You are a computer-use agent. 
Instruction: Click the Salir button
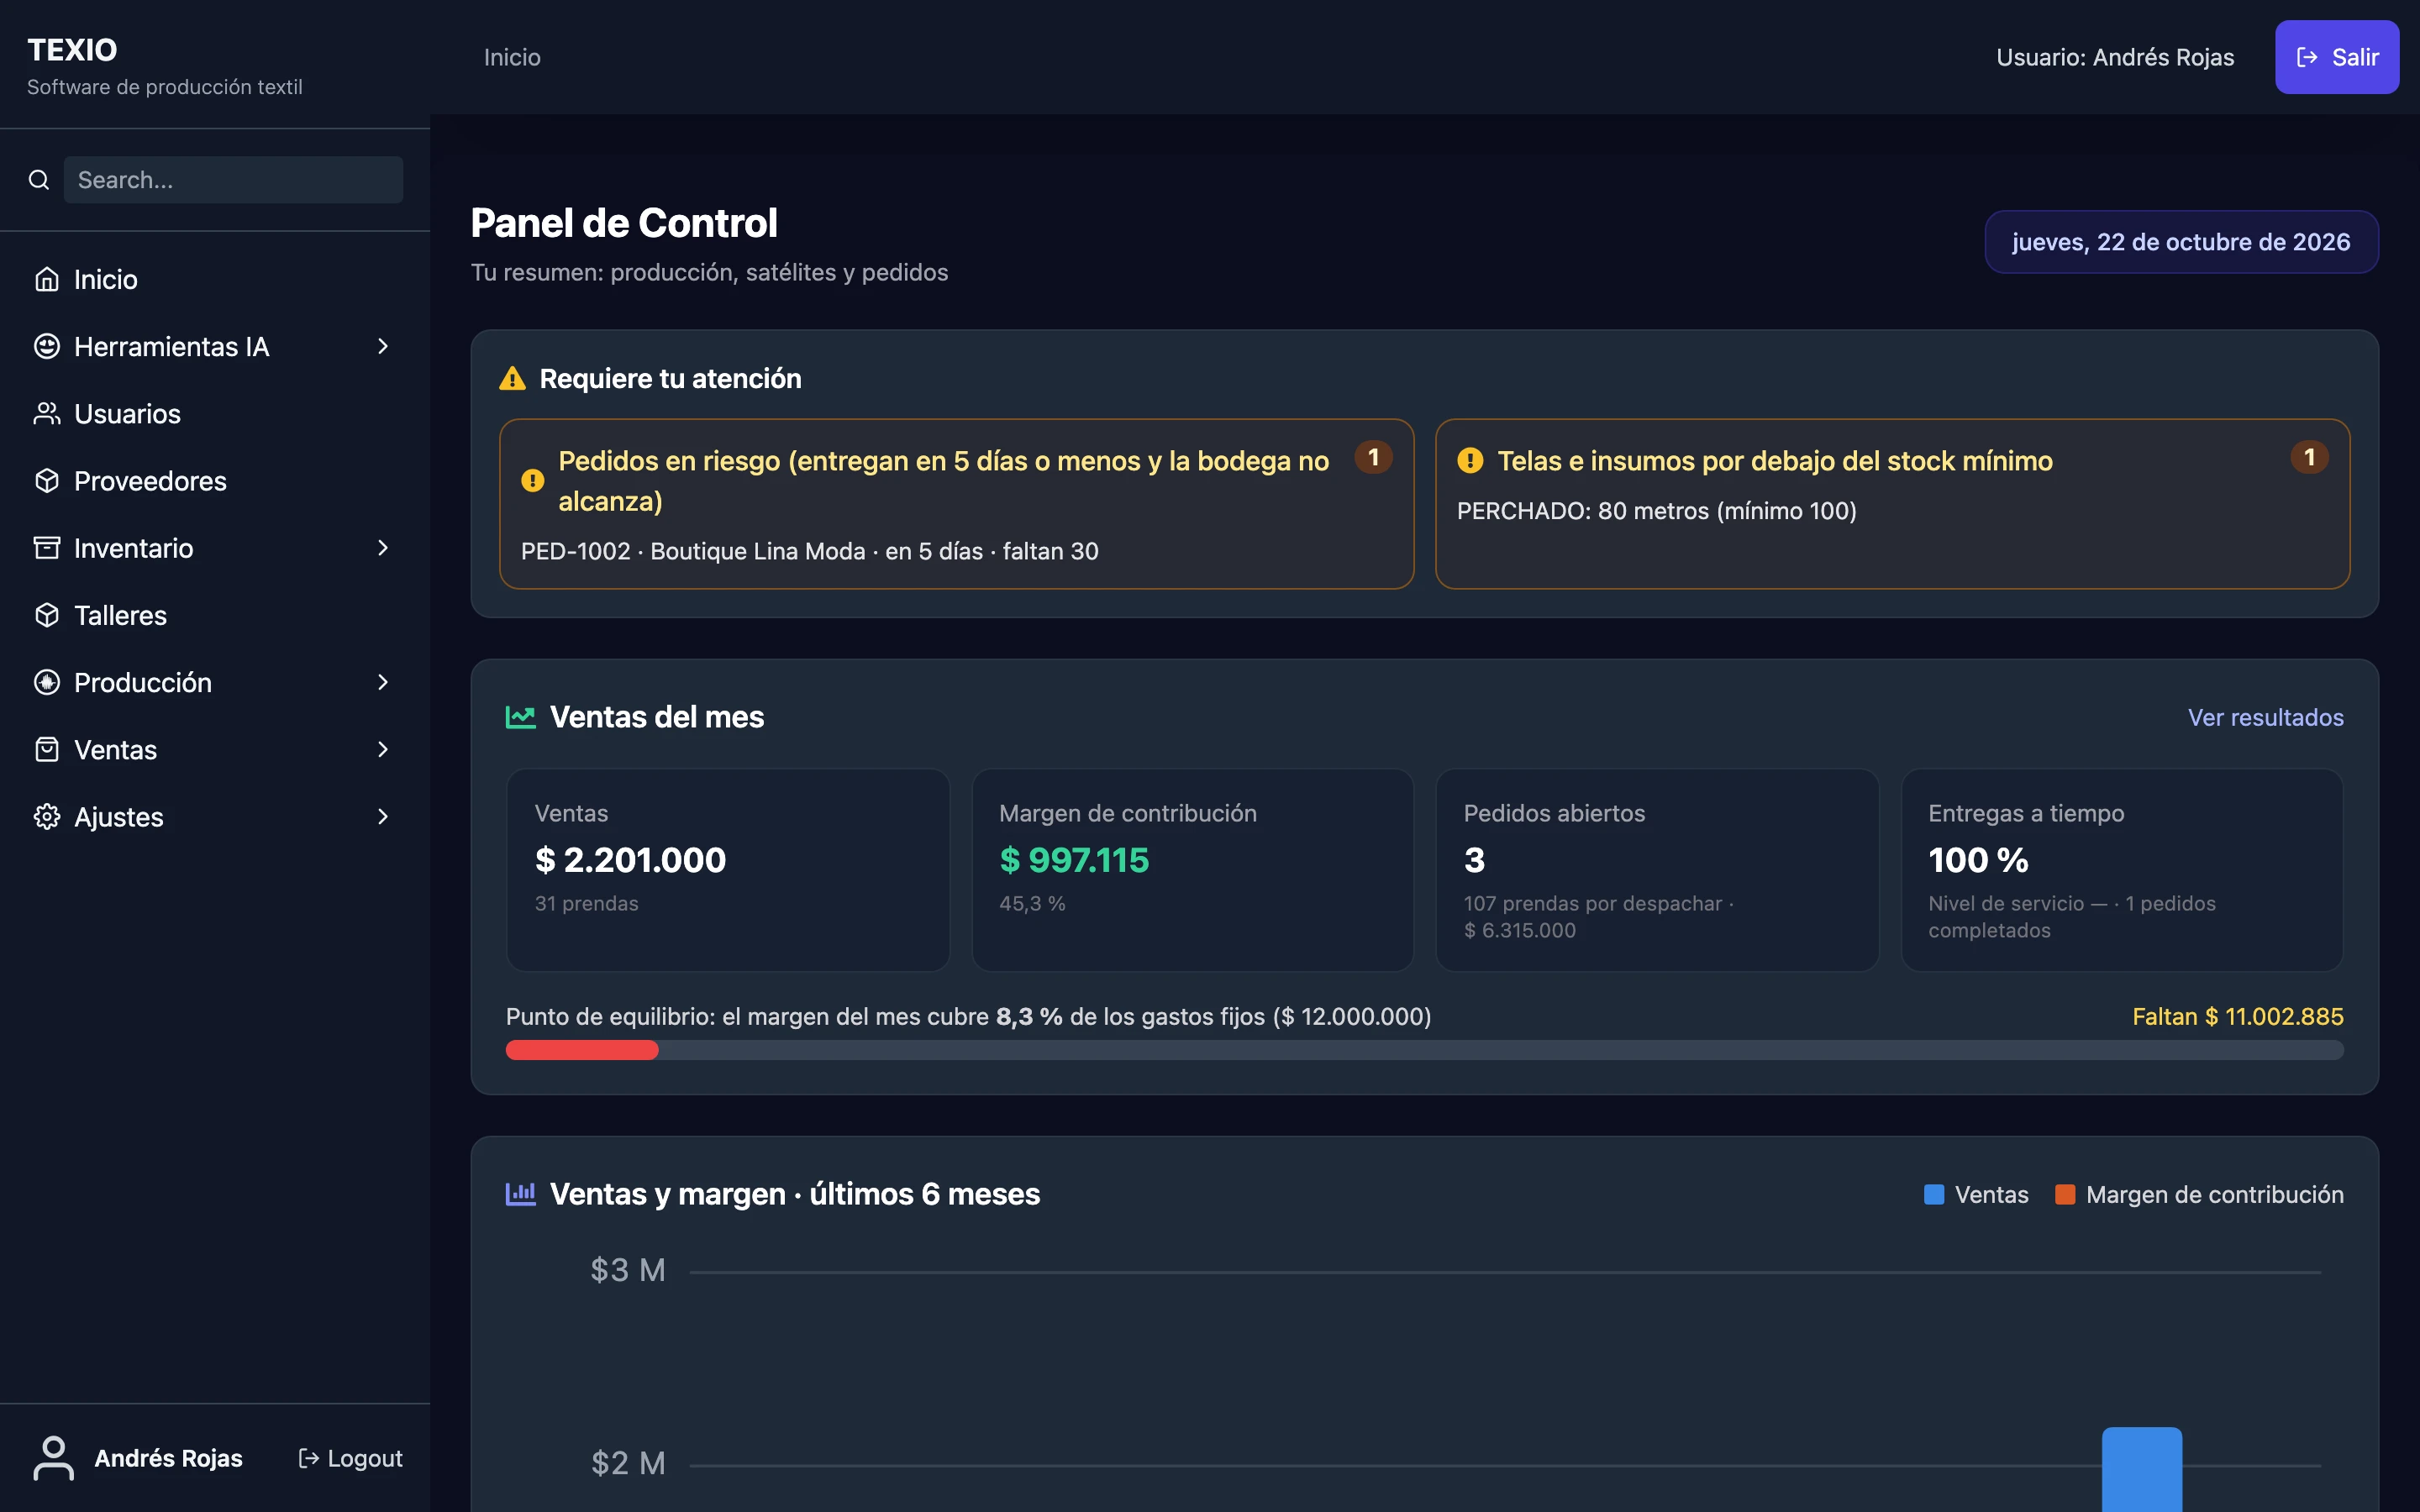tap(2337, 57)
